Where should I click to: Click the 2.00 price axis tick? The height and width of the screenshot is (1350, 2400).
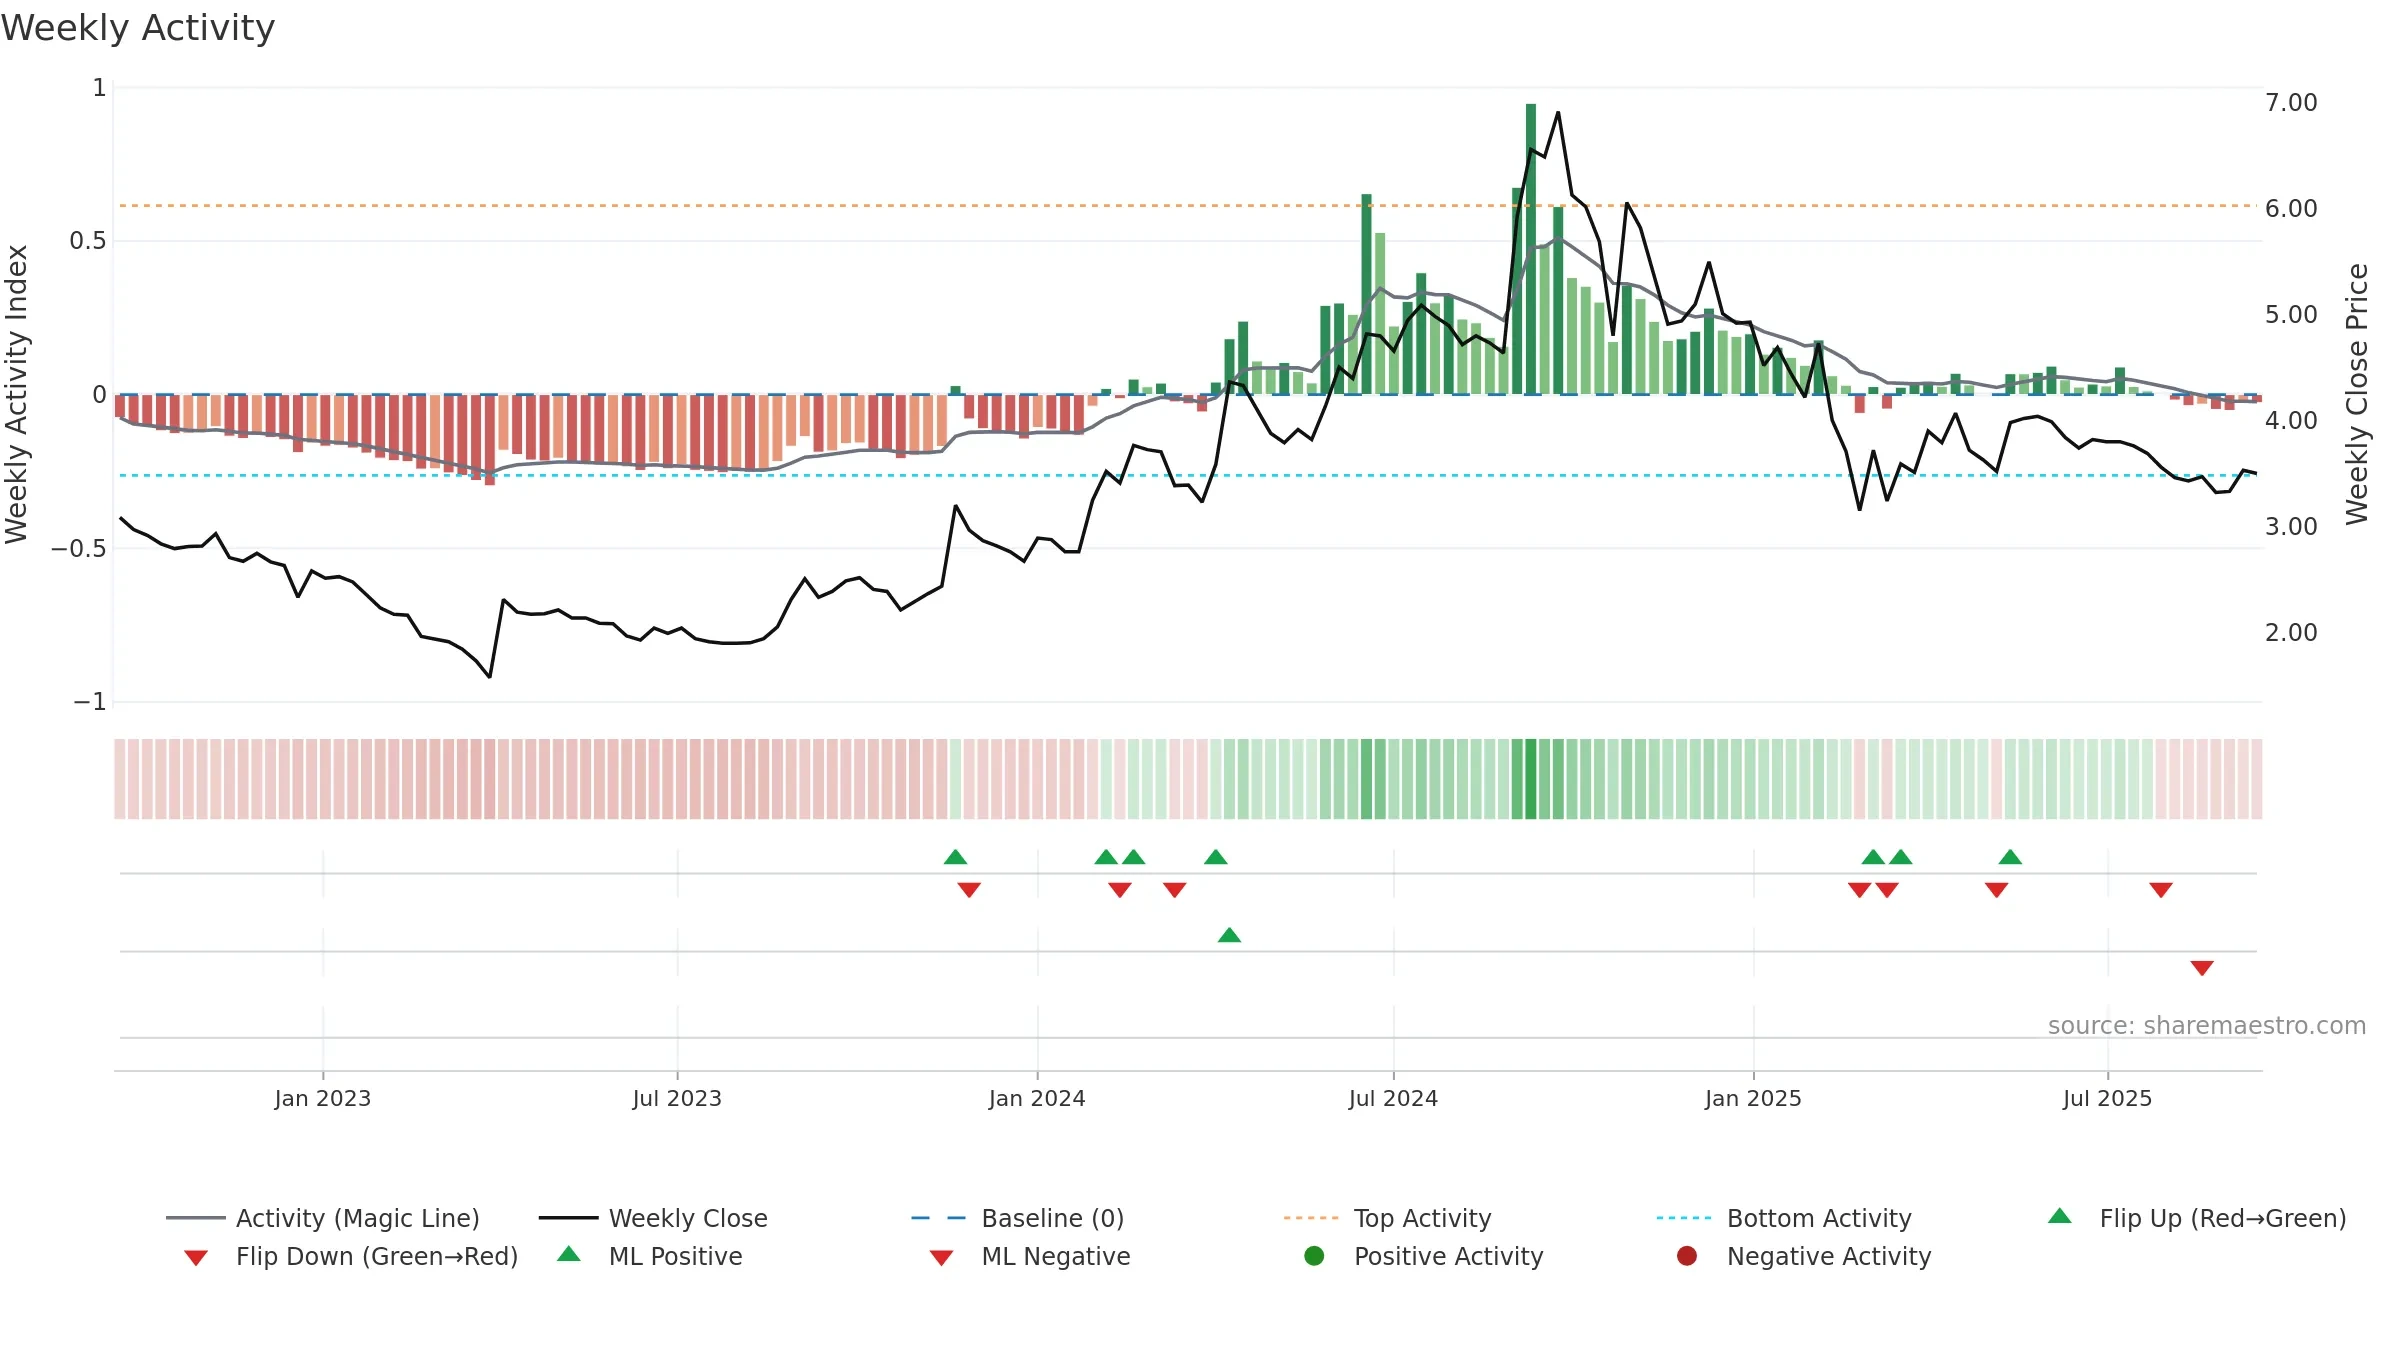[x=2291, y=632]
